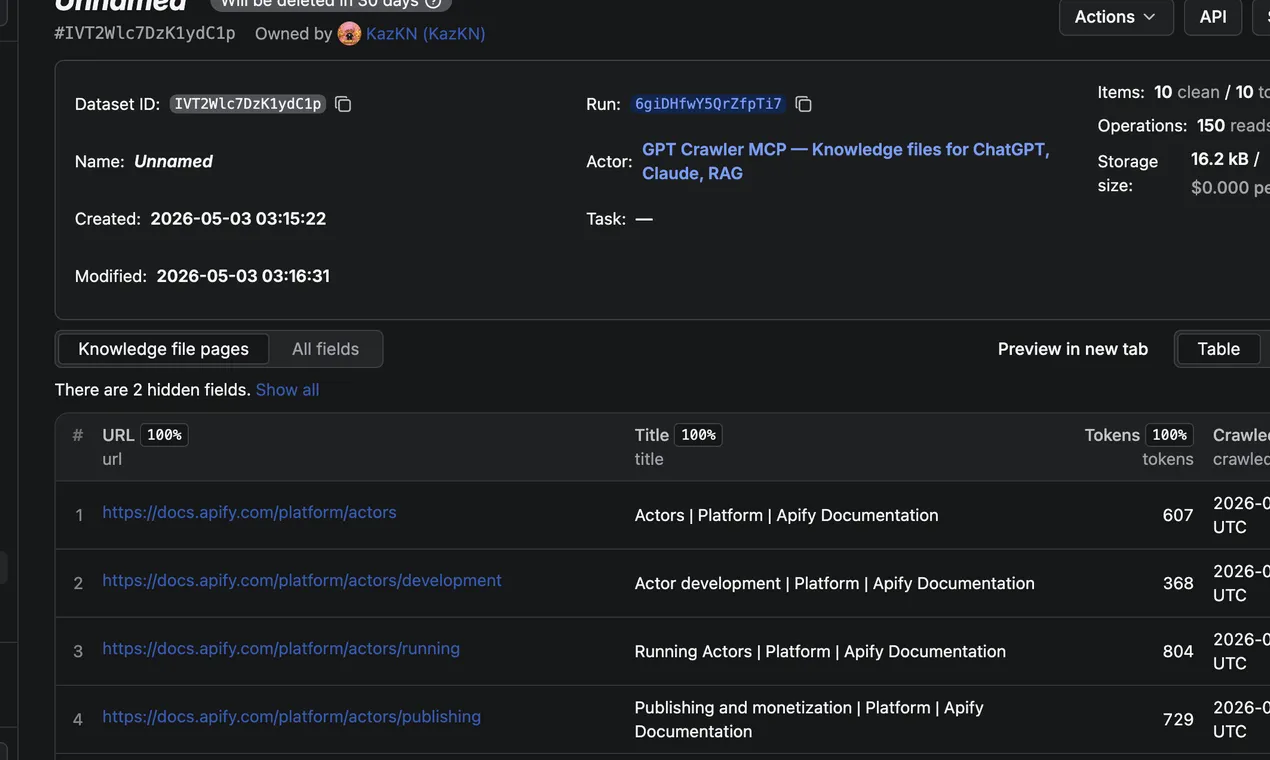Screen dimensions: 1270x760
Task: Click token count 804
Action: click(x=1178, y=651)
